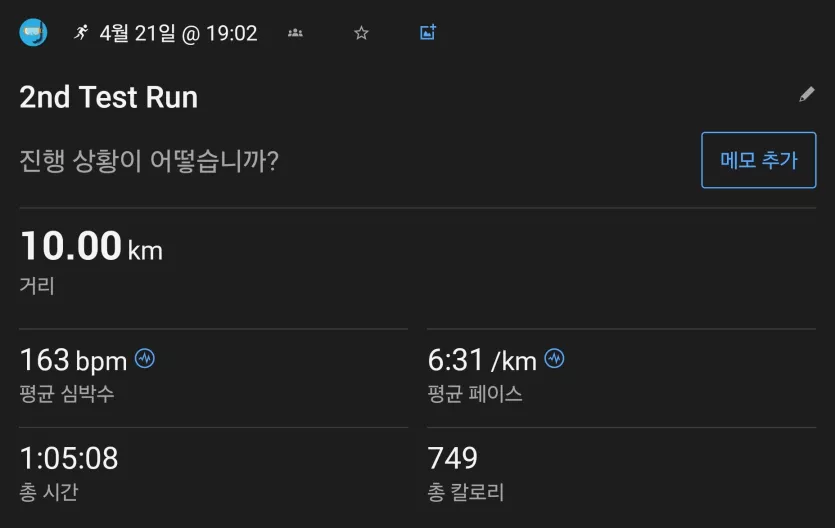Open the 749 total calories stat

(453, 458)
